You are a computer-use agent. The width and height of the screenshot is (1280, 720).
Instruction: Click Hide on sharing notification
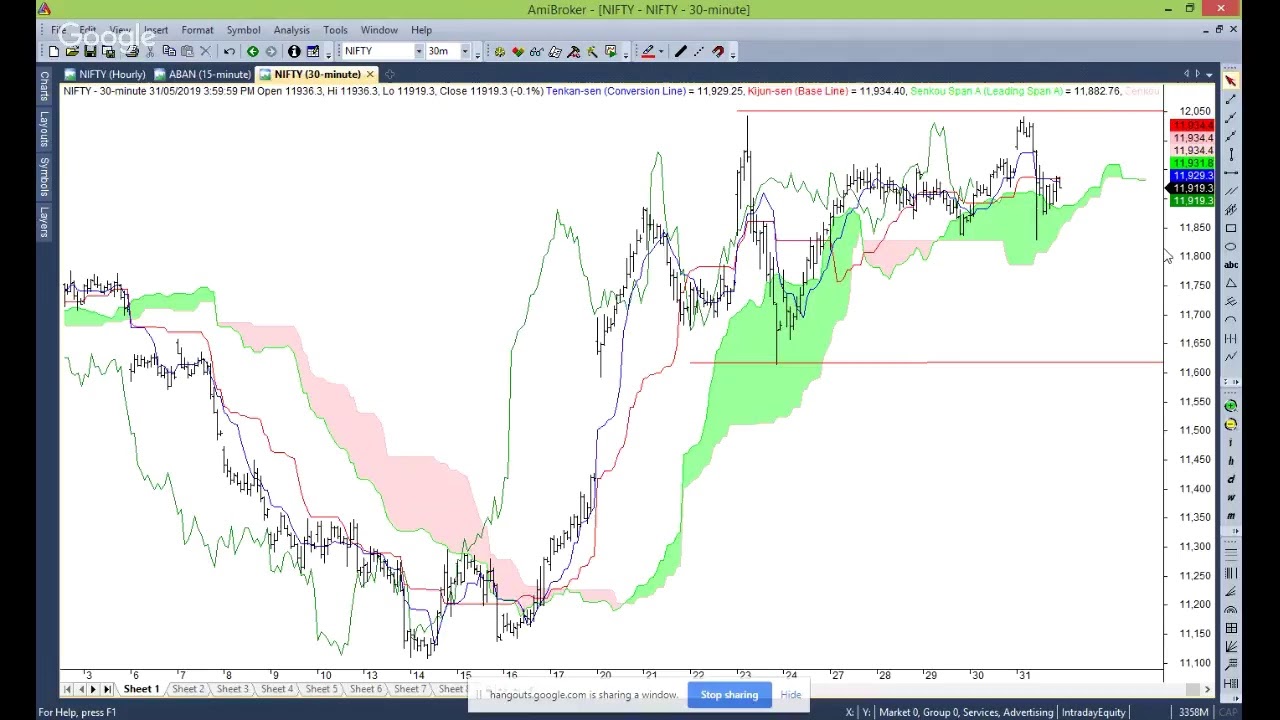pos(791,695)
